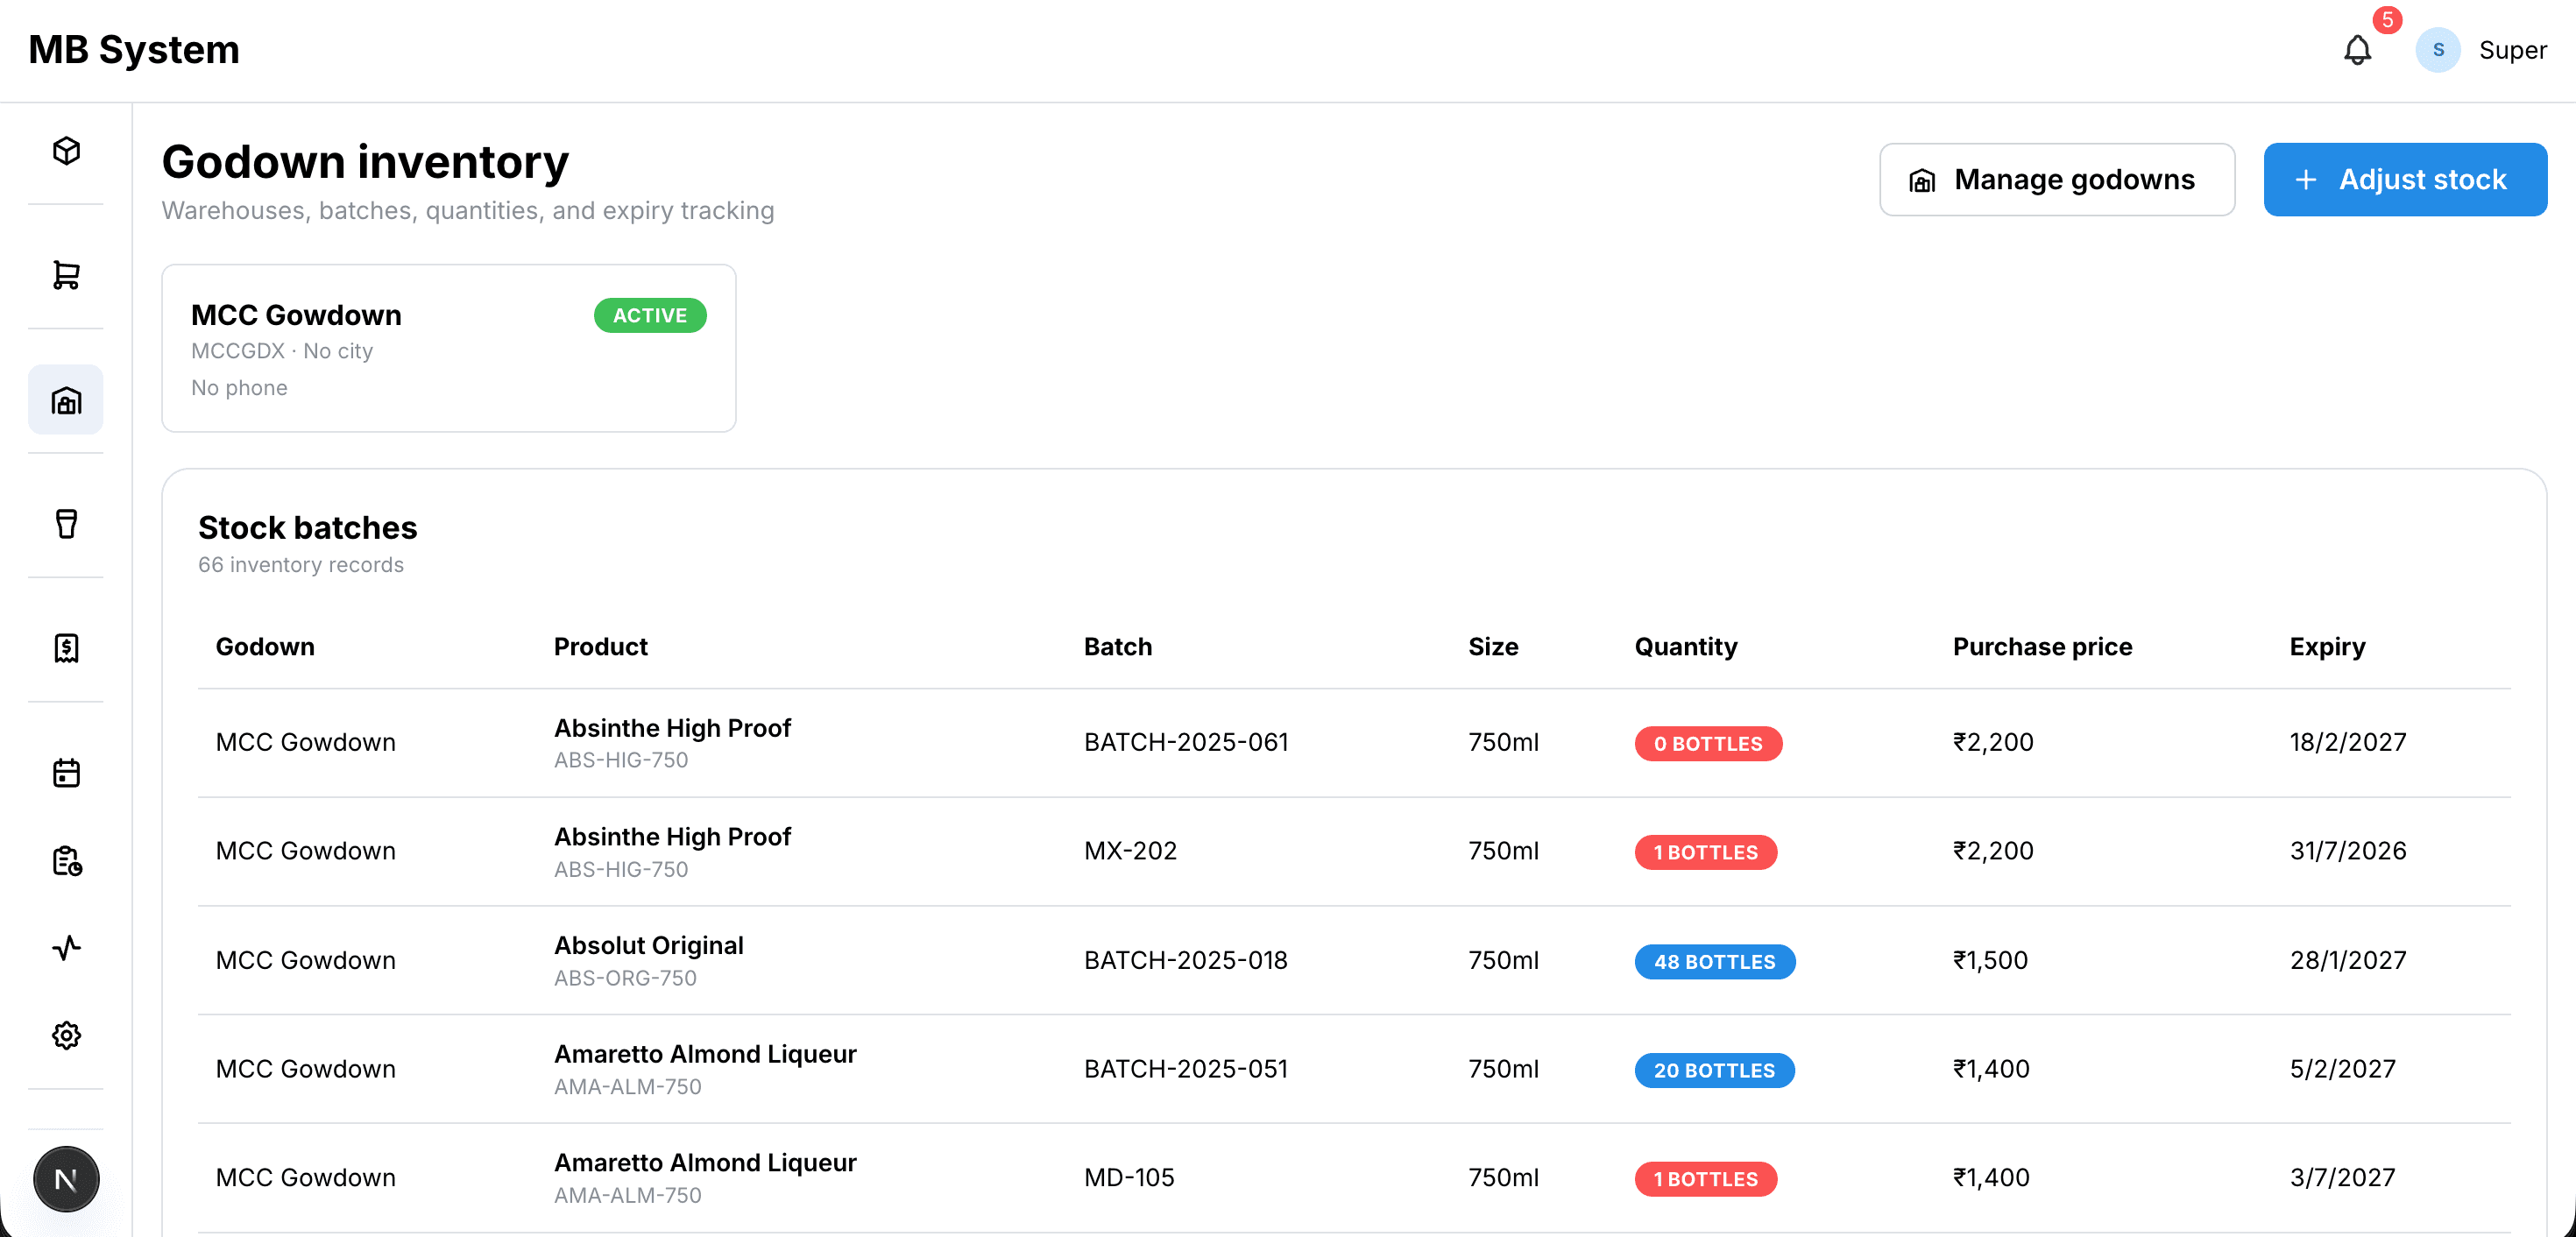Viewport: 2576px width, 1237px height.
Task: Click expiry date 3/7/2027
Action: point(2343,1178)
